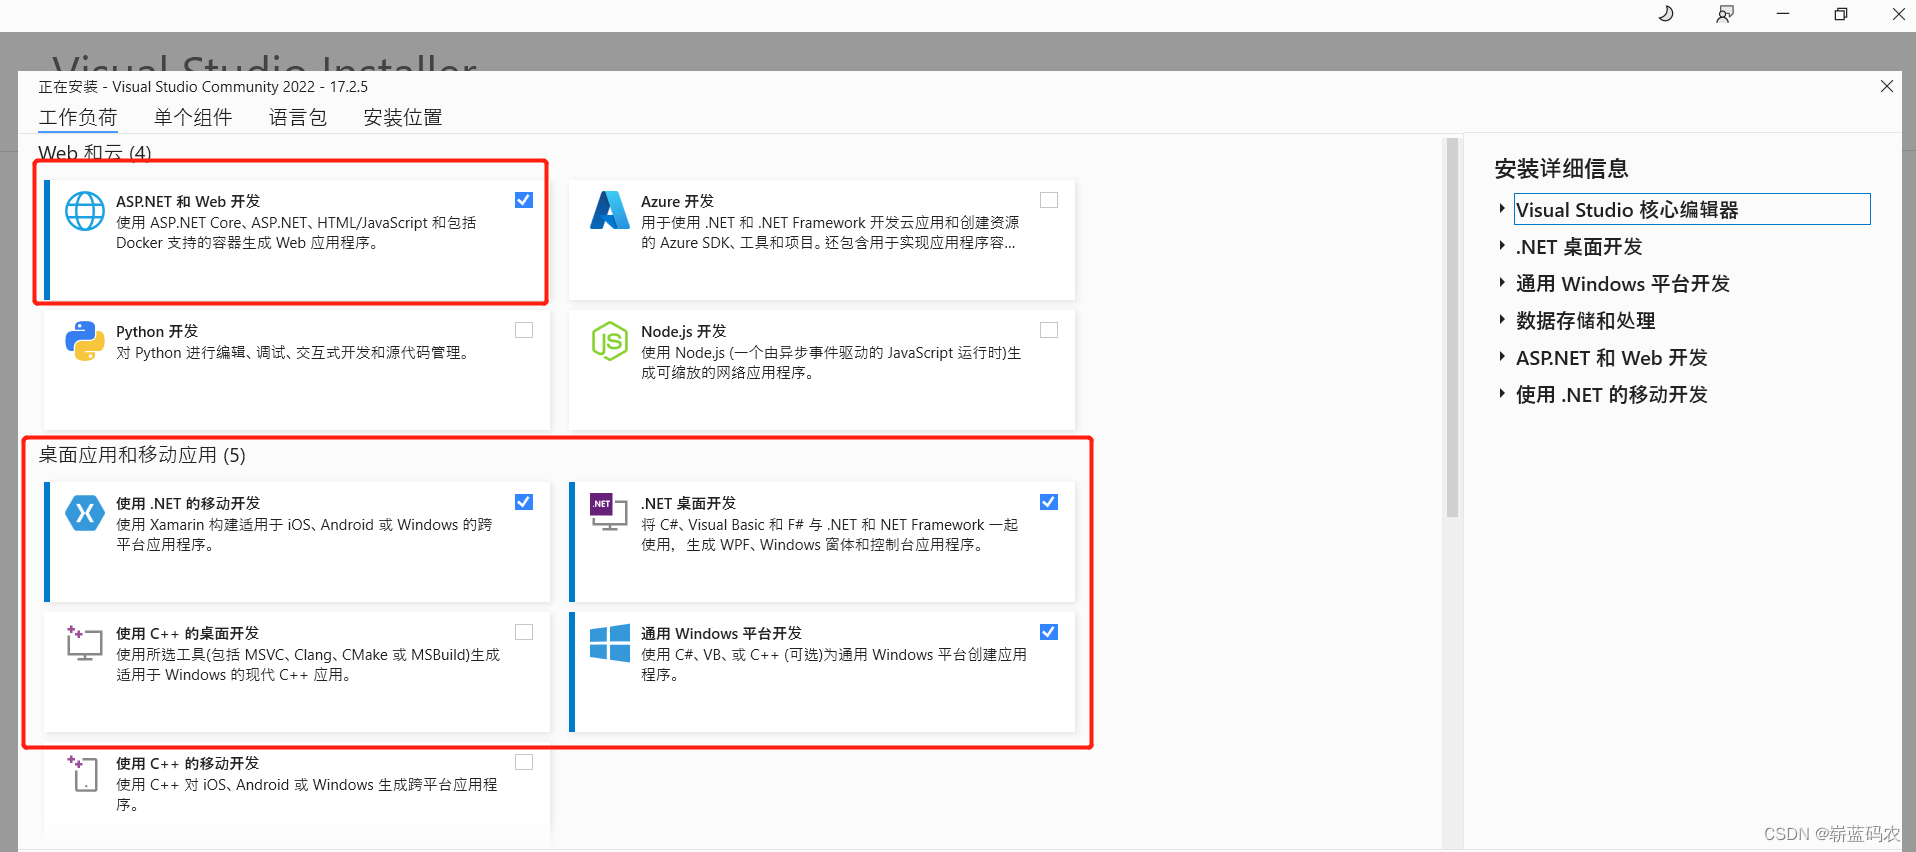Click the 桌面应用和移动应用 (5) section header
1916x852 pixels.
tap(142, 455)
